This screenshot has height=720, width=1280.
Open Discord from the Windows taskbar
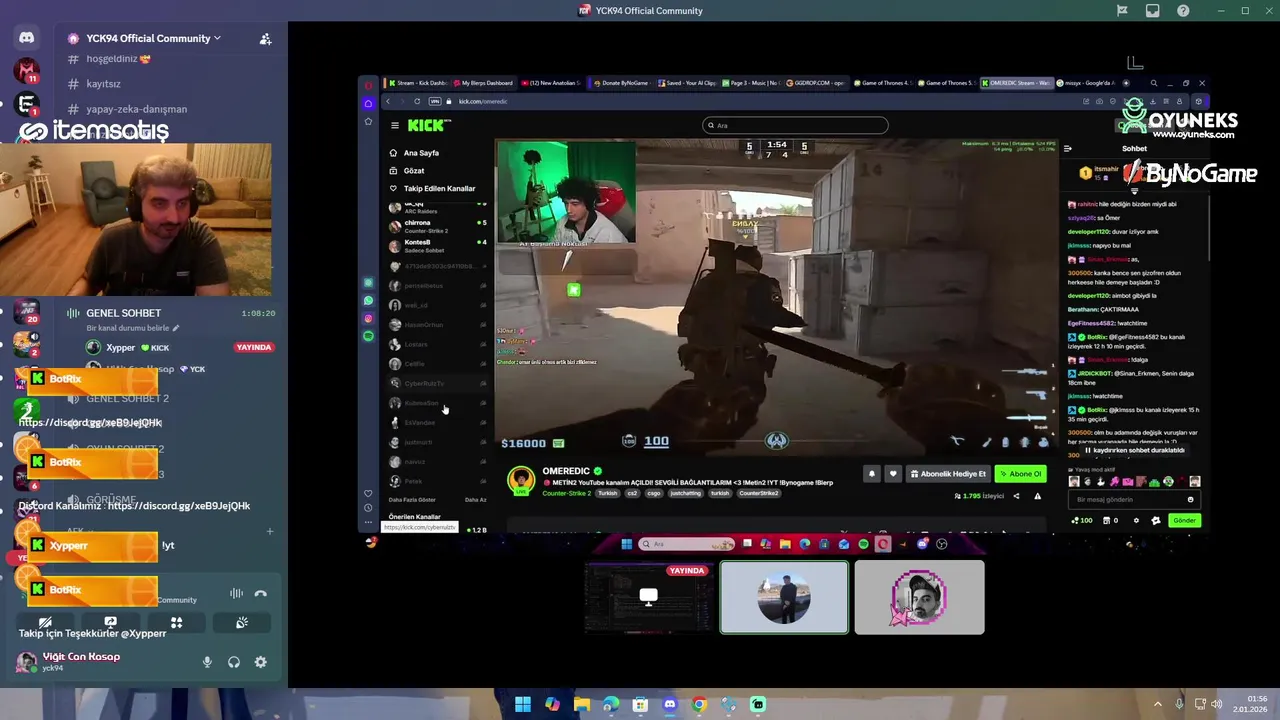[x=669, y=704]
